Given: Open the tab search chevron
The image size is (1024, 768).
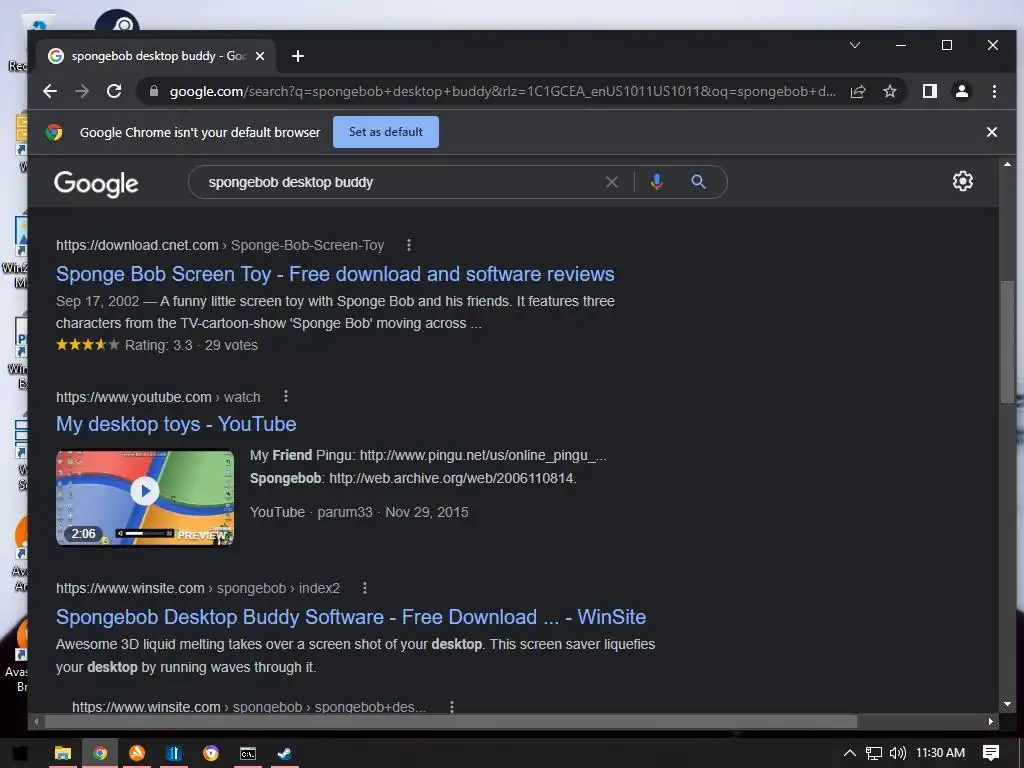Looking at the screenshot, I should (855, 45).
